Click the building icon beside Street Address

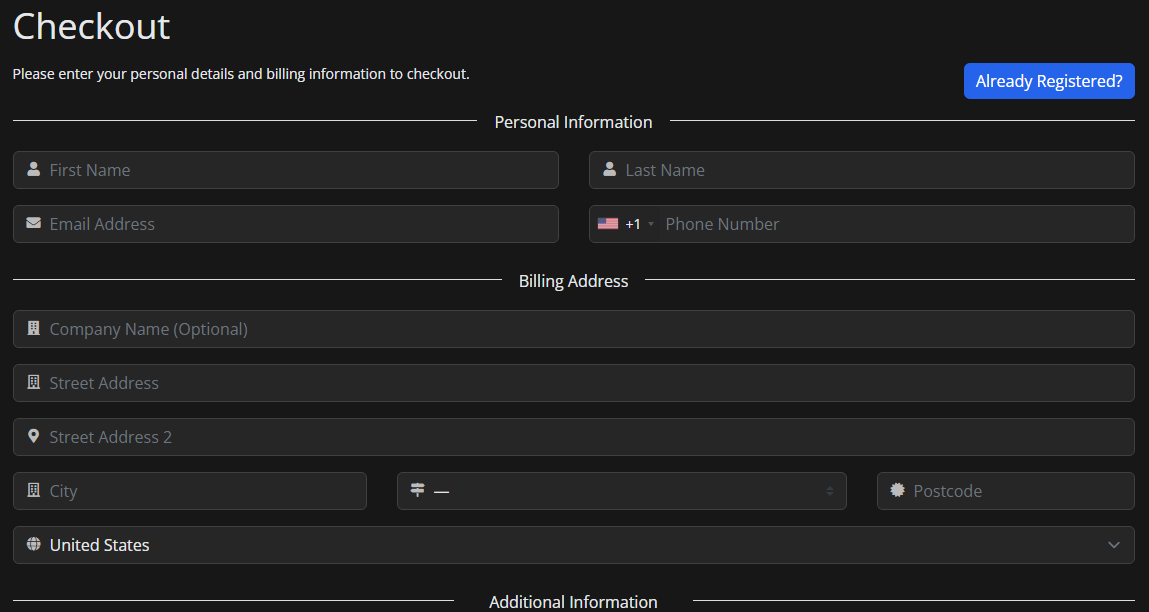click(34, 383)
